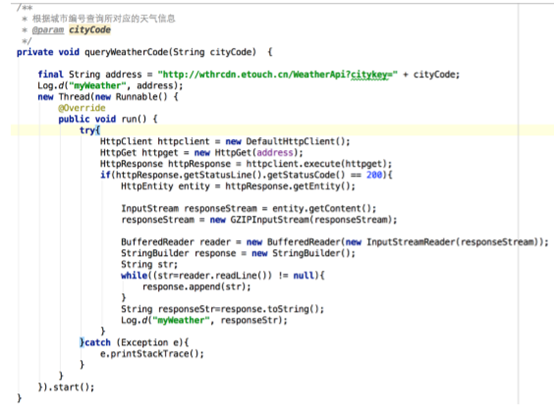Click String responseStr=response.toString() line
The width and height of the screenshot is (554, 417).
pyautogui.click(x=223, y=309)
